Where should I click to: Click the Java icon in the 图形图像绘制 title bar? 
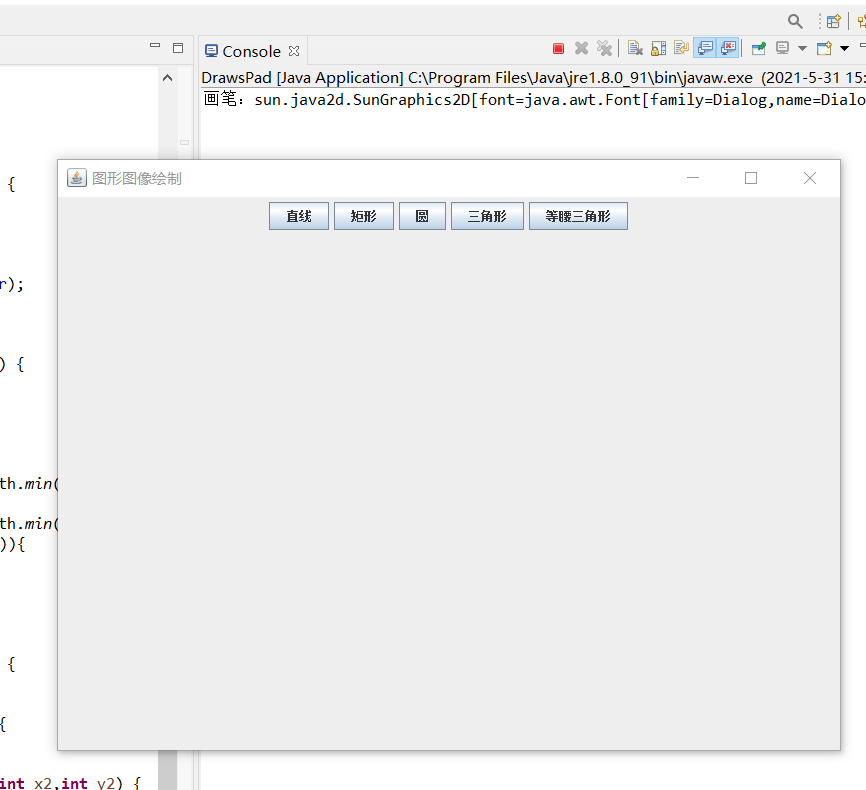[77, 178]
